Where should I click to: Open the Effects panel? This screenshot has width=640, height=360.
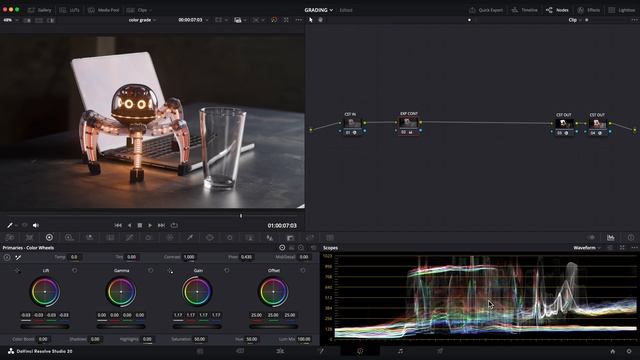pos(589,10)
